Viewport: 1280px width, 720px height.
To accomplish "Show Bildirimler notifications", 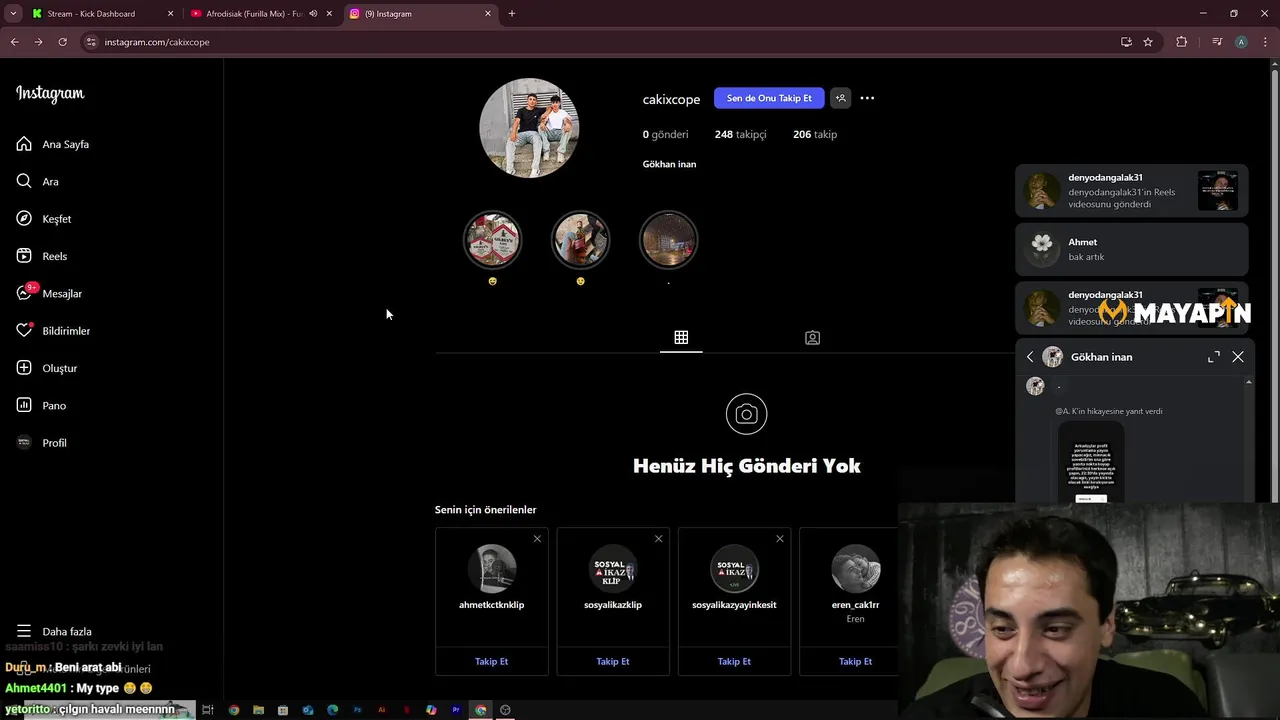I will 53,331.
